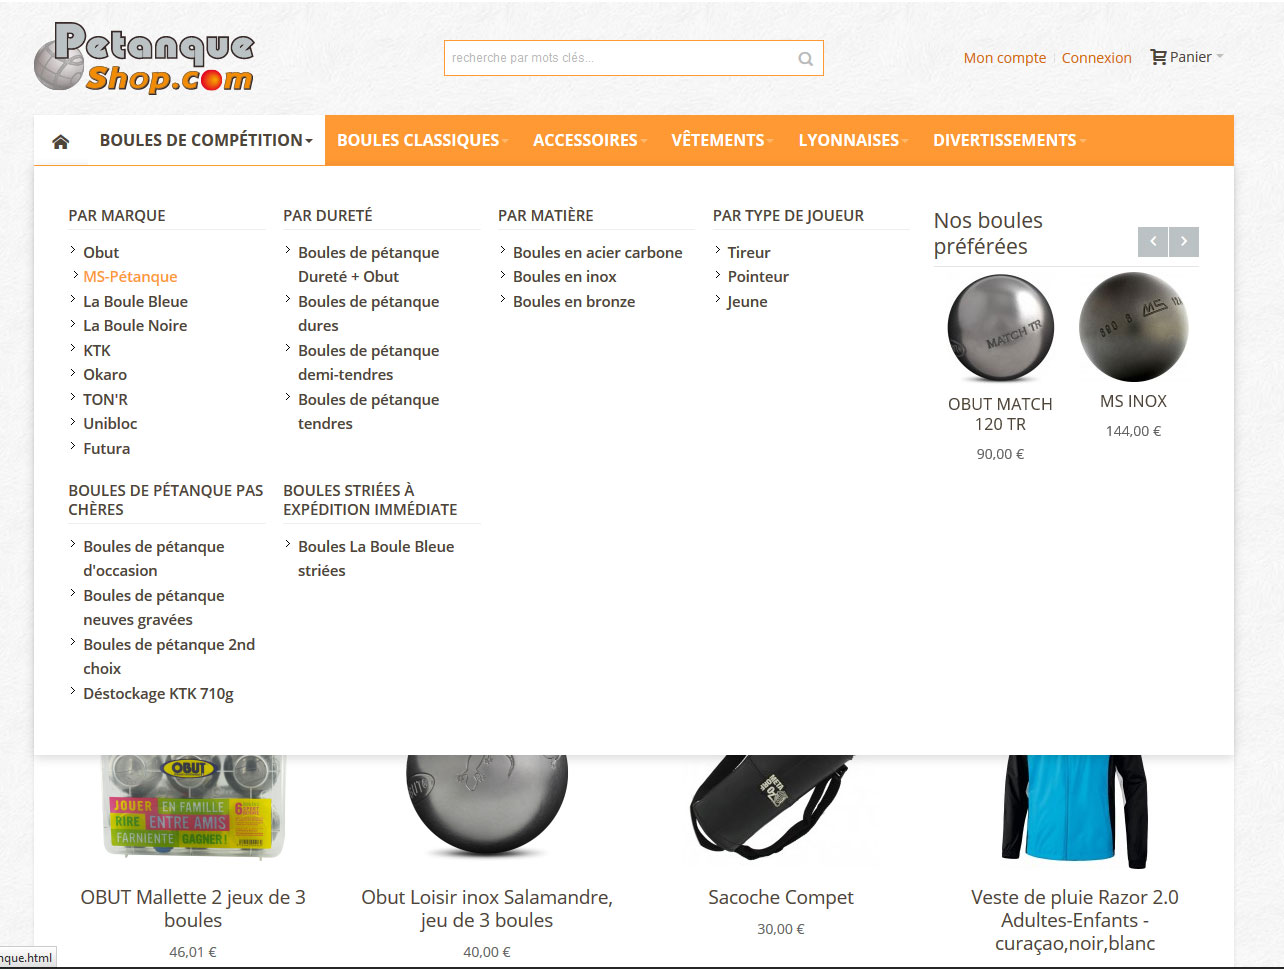The height and width of the screenshot is (969, 1284).
Task: Select the KTK brand
Action: point(97,350)
